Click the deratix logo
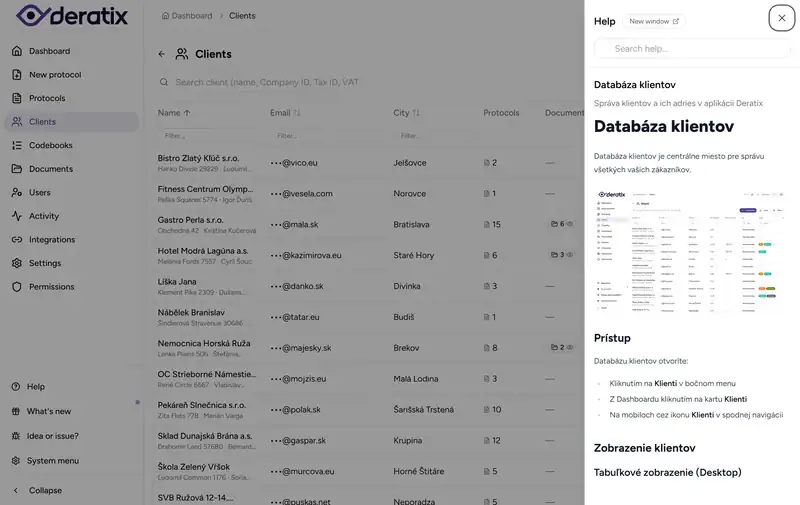Viewport: 800px width, 505px height. pos(72,15)
